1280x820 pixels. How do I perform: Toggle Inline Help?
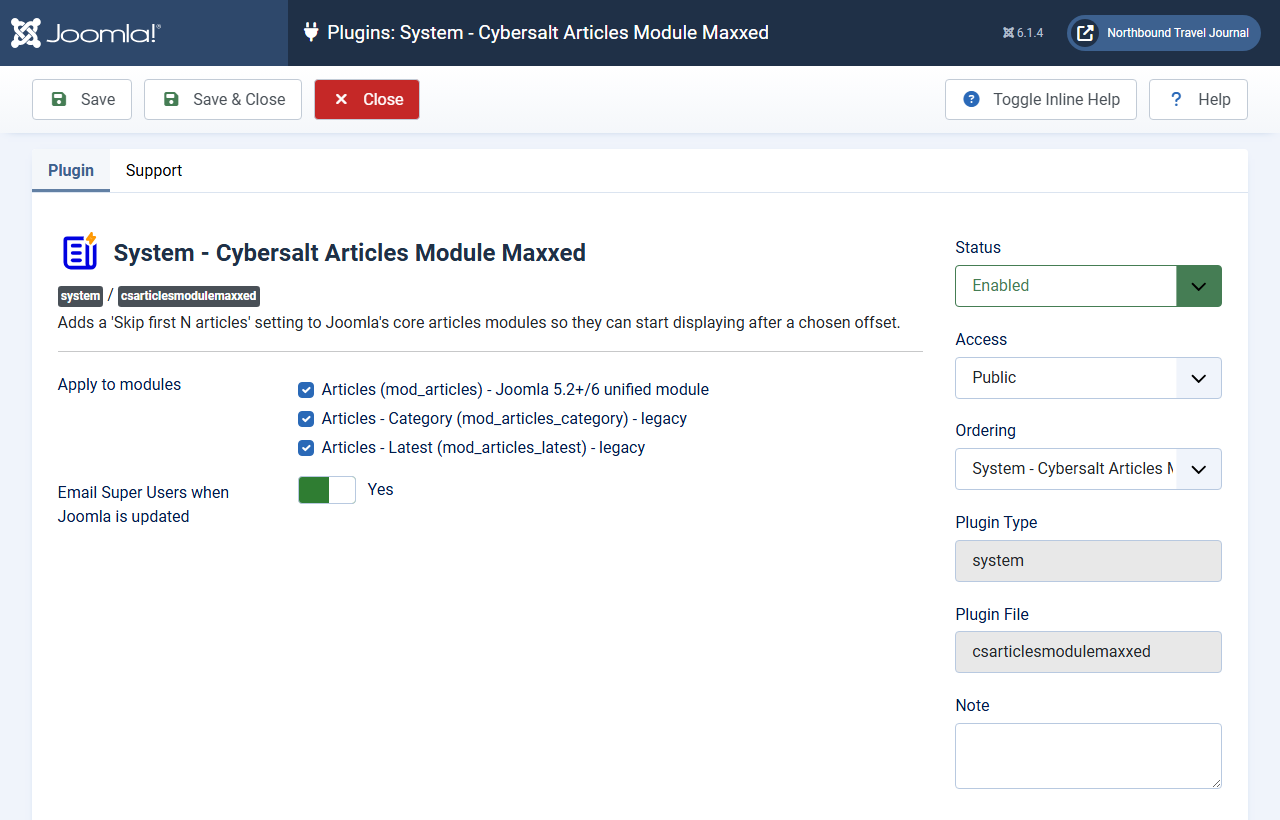point(1041,100)
